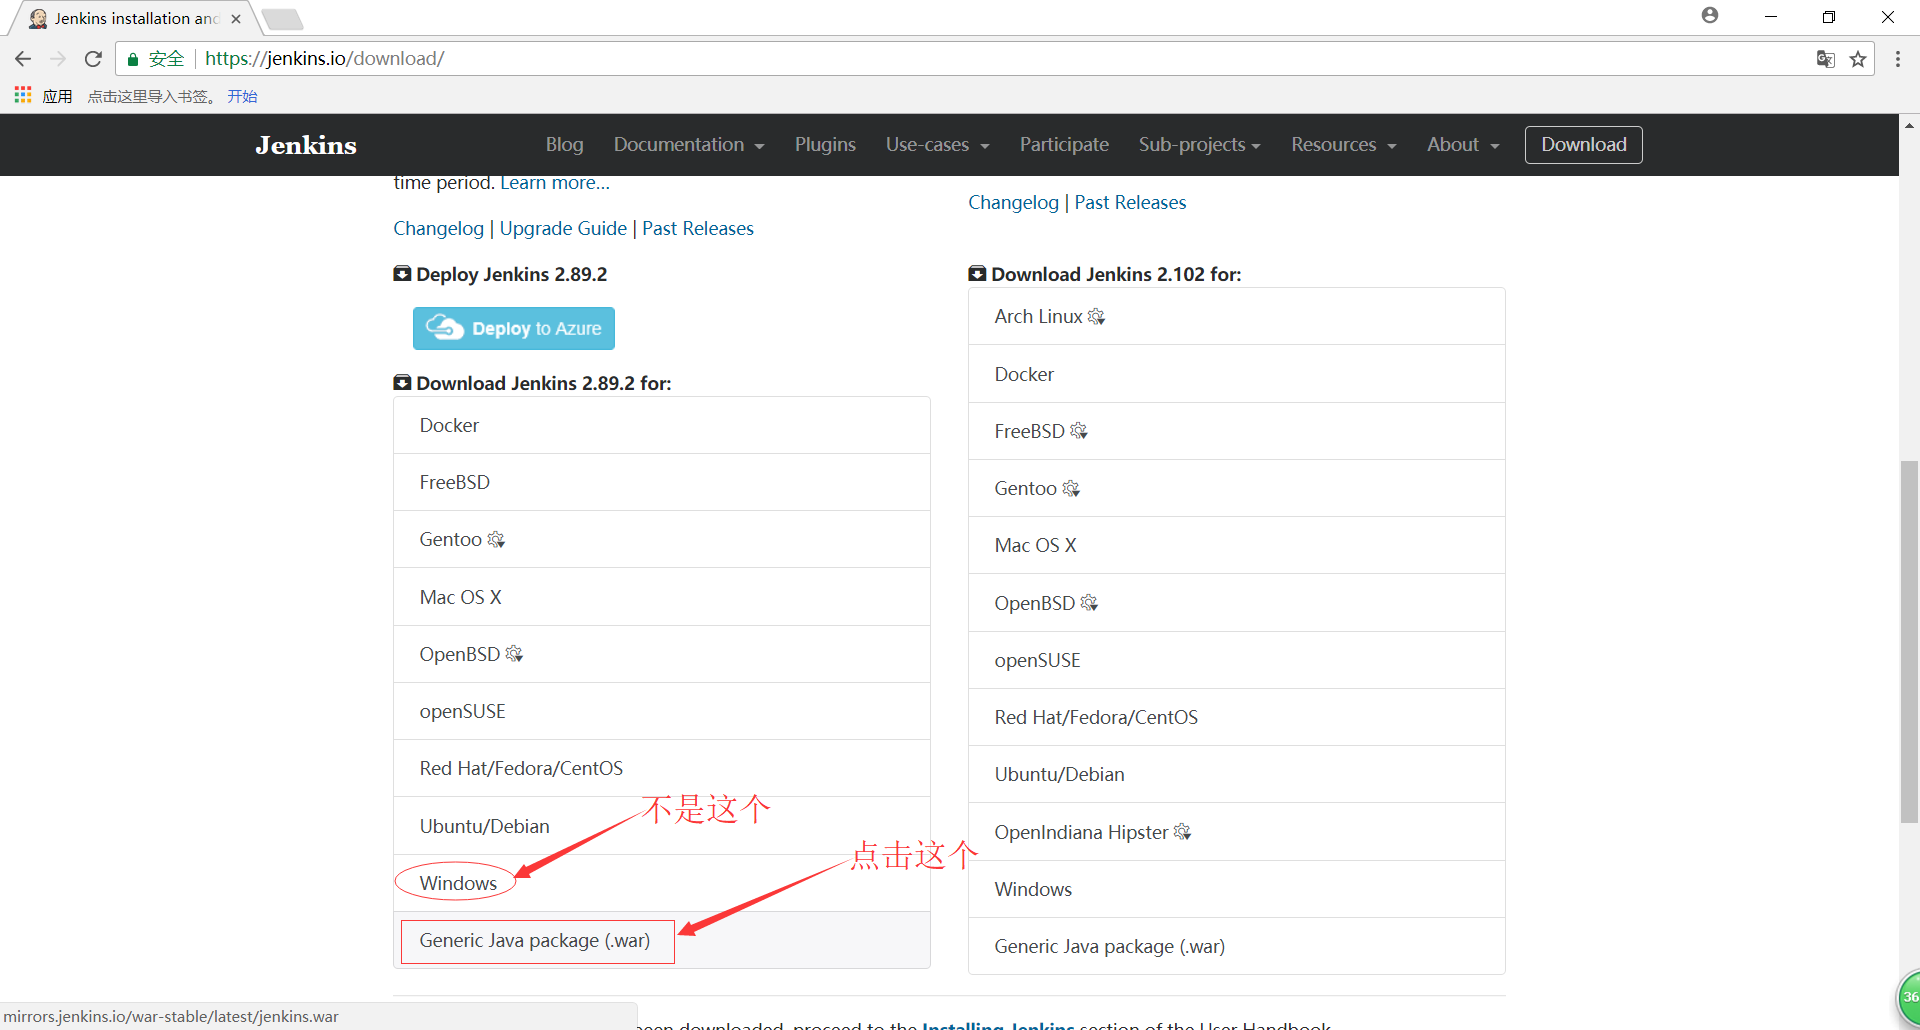Viewport: 1920px width, 1030px height.
Task: Select Docker under Jenkins 2.89.2
Action: point(662,425)
